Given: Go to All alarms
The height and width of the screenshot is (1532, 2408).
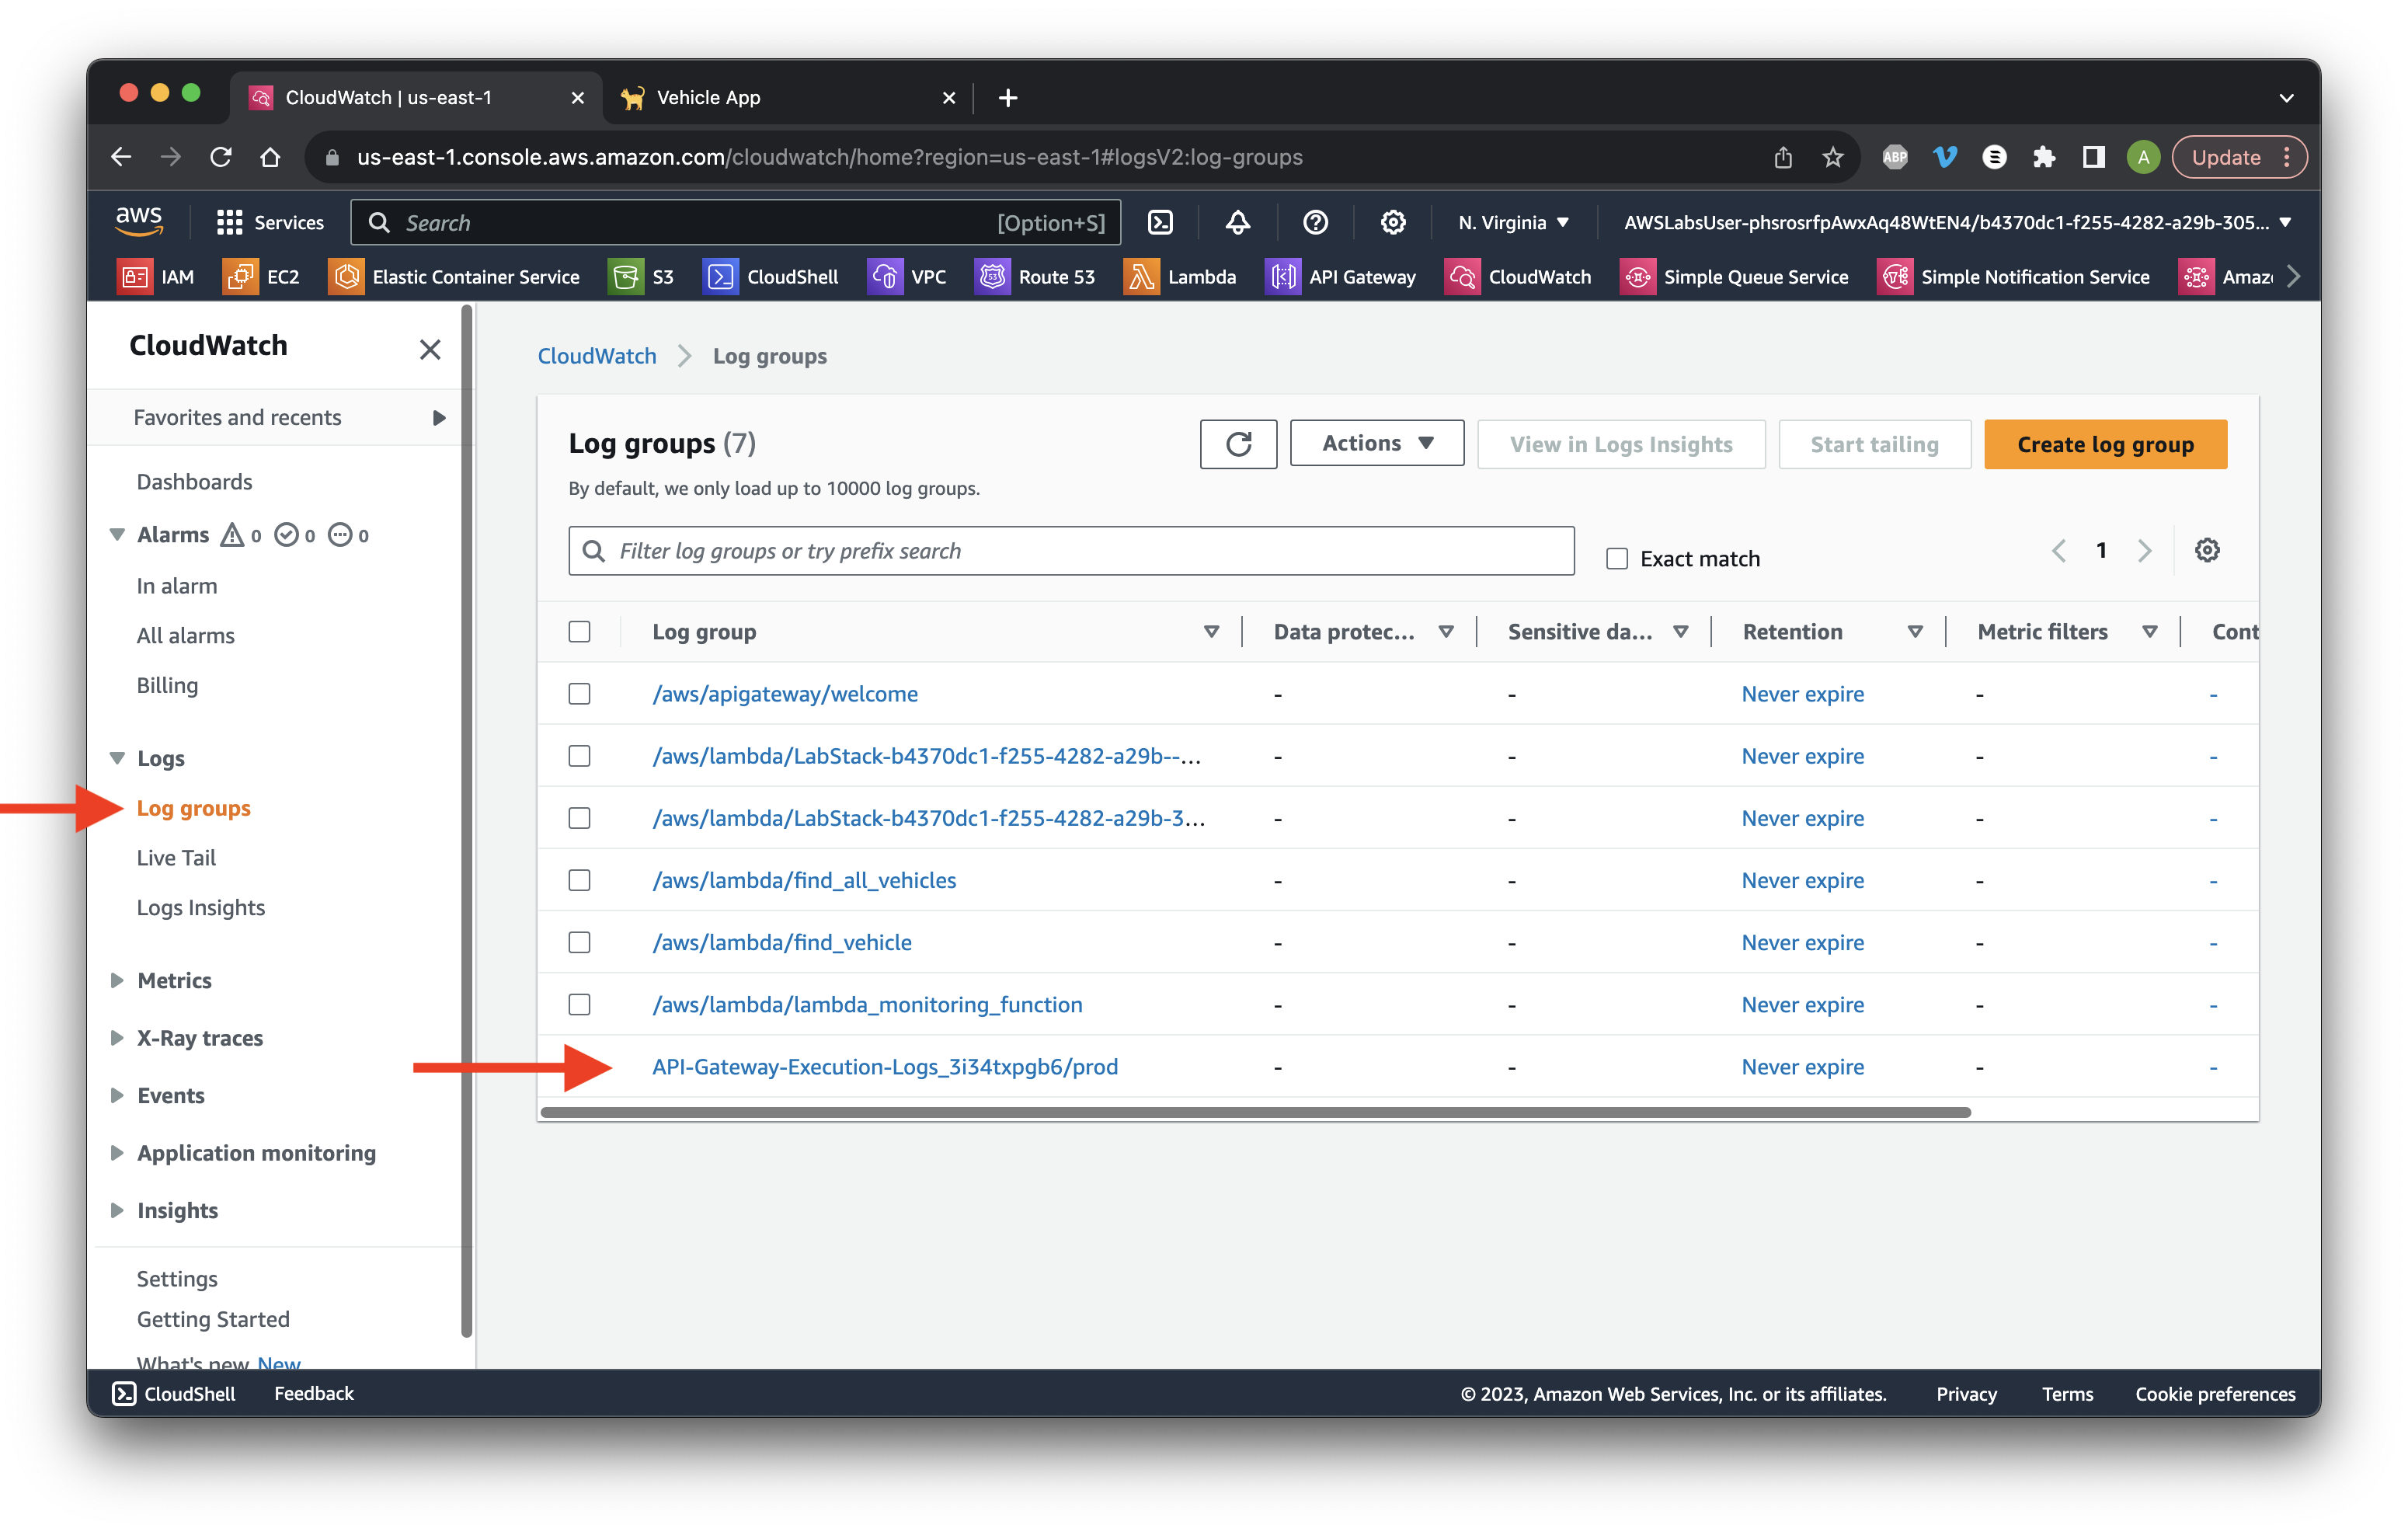Looking at the screenshot, I should tap(185, 635).
